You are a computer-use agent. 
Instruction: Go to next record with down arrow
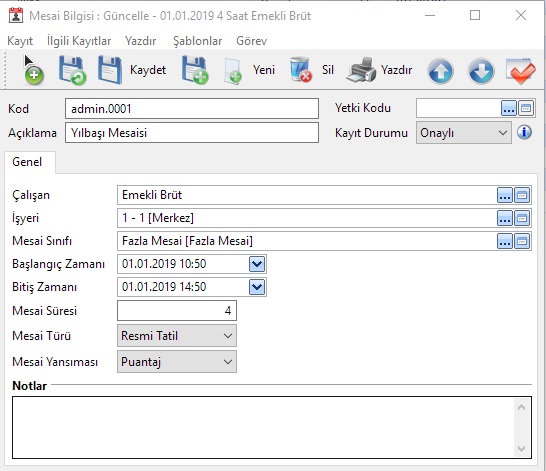click(481, 71)
